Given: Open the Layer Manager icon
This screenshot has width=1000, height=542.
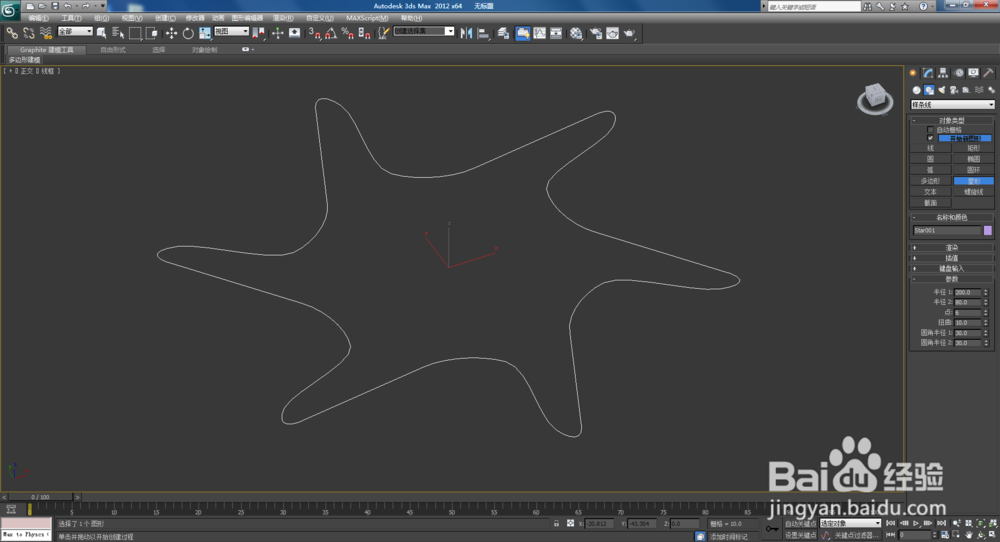Looking at the screenshot, I should tap(503, 33).
